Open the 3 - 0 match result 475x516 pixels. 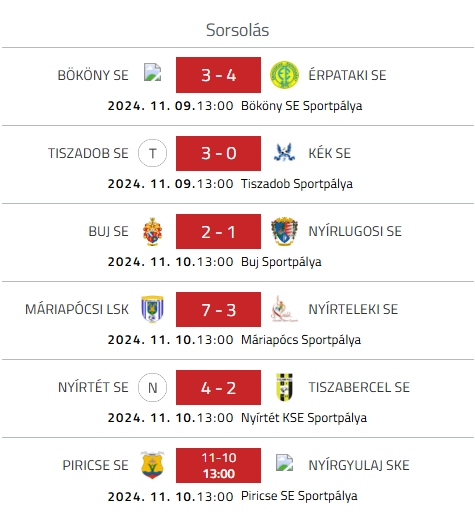coord(218,153)
